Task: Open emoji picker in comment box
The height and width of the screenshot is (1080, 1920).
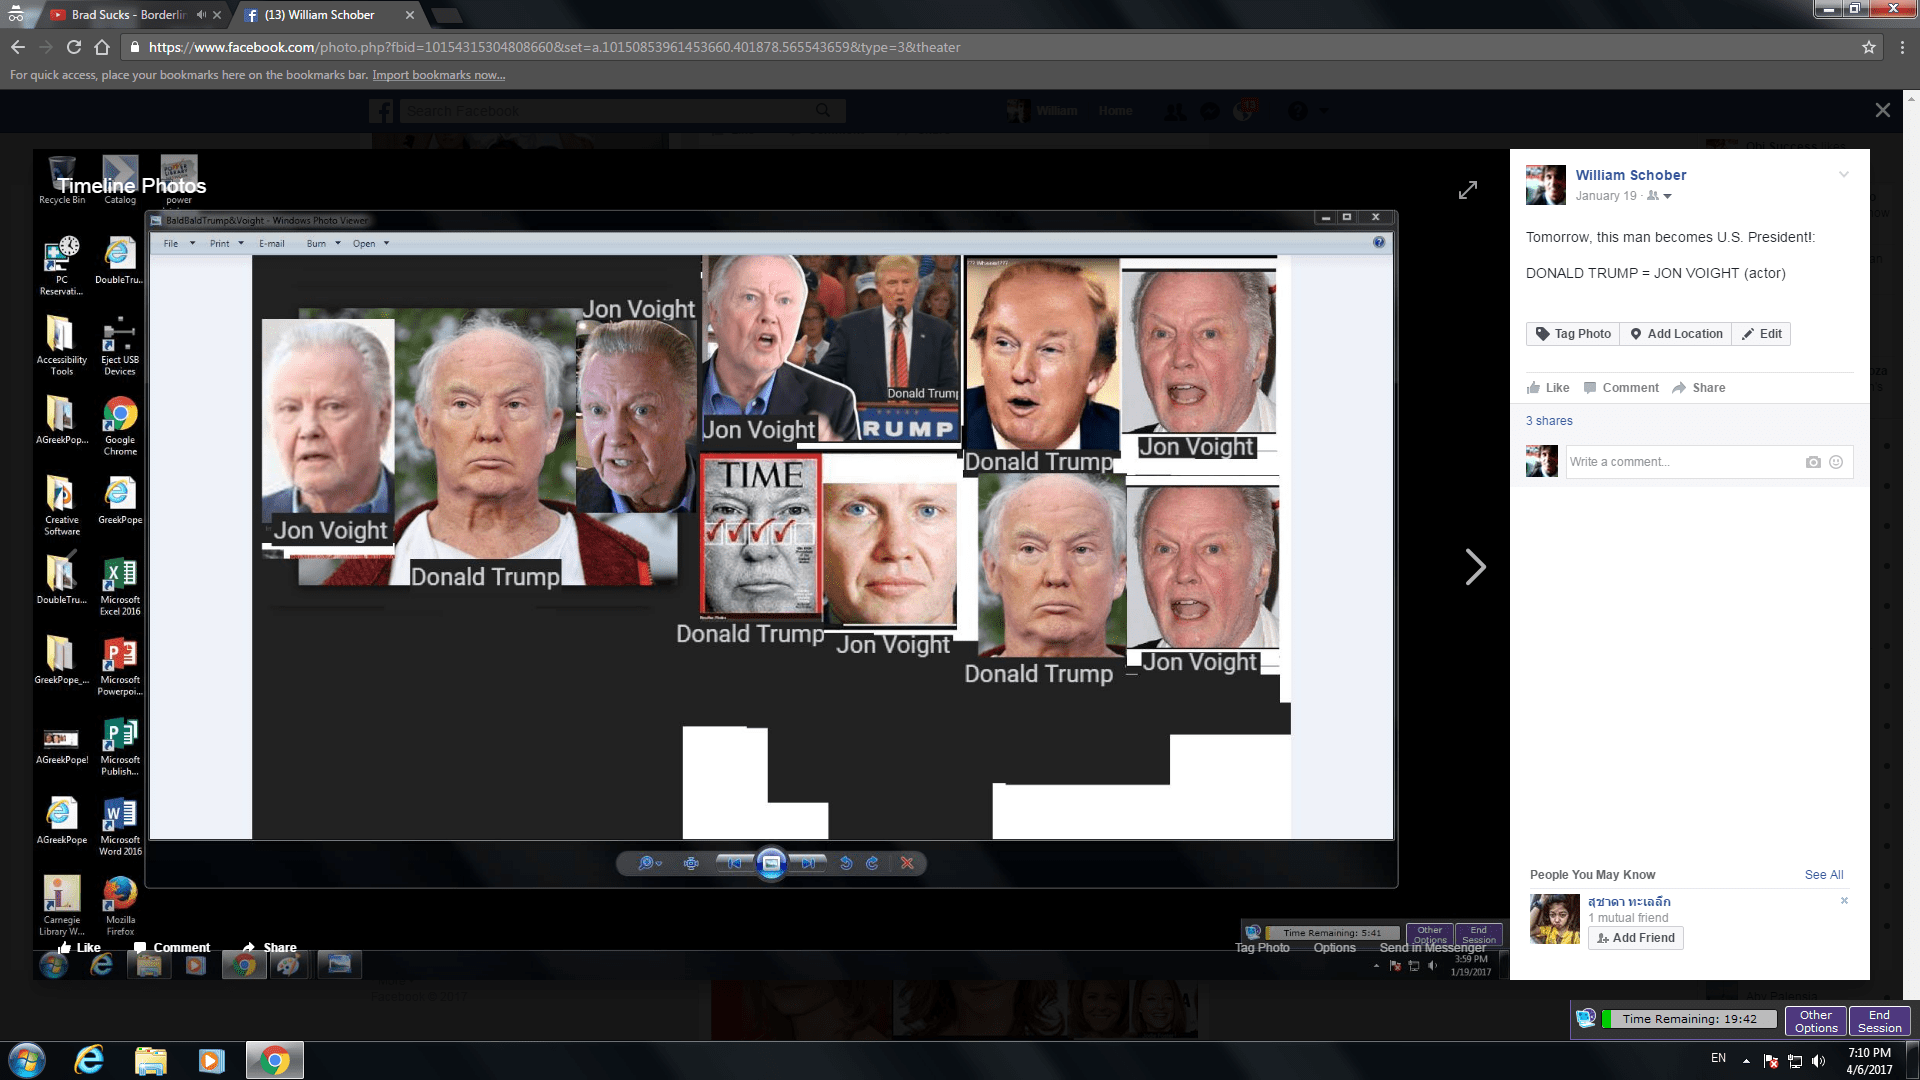Action: coord(1836,462)
